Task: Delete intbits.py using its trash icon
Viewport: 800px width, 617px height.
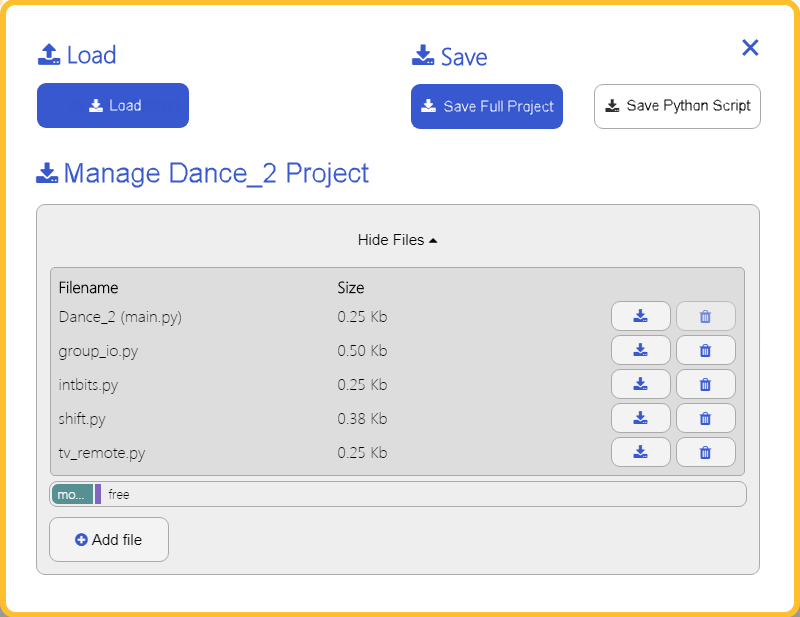Action: point(706,384)
